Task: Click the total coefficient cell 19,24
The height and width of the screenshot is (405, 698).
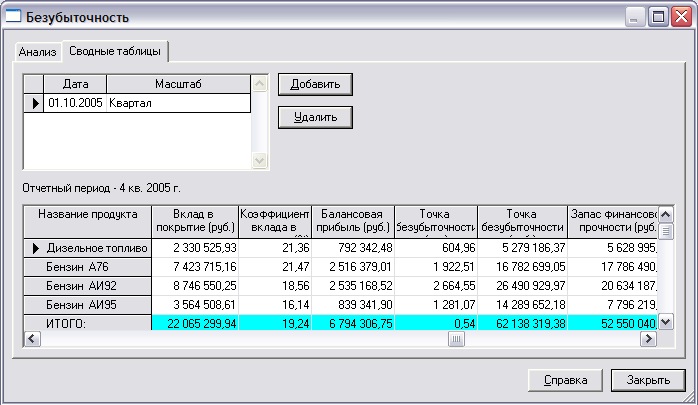Action: [x=275, y=323]
